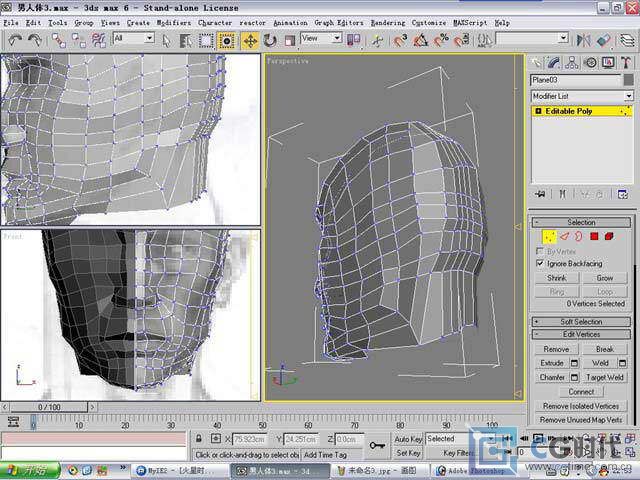This screenshot has height=480, width=640.
Task: Open the Graph Editors menu
Action: 338,23
